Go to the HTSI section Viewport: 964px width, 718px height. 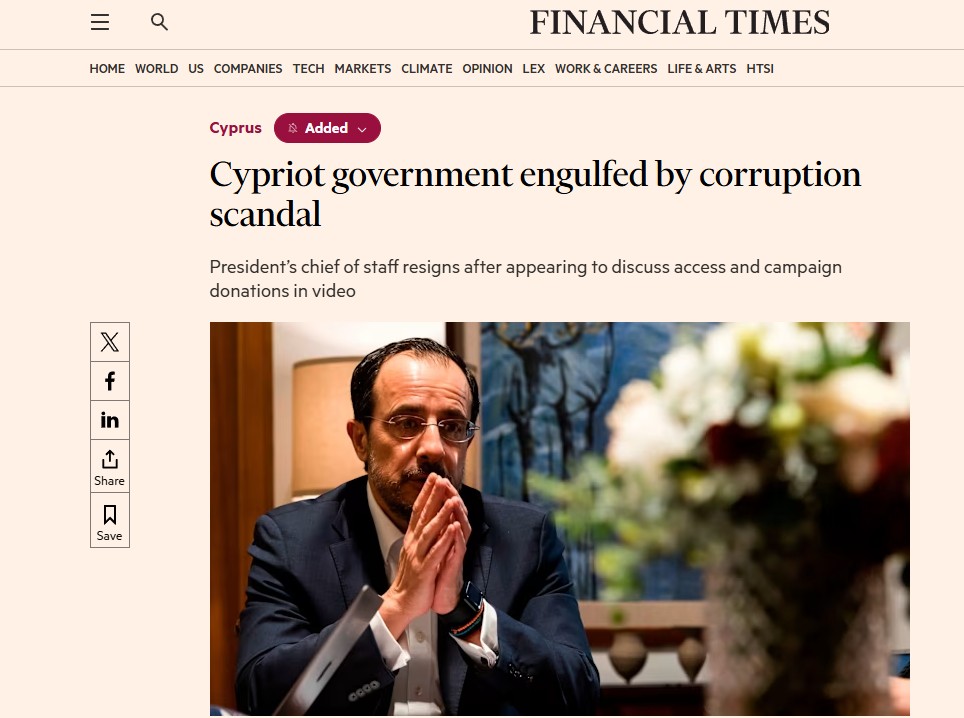[759, 68]
